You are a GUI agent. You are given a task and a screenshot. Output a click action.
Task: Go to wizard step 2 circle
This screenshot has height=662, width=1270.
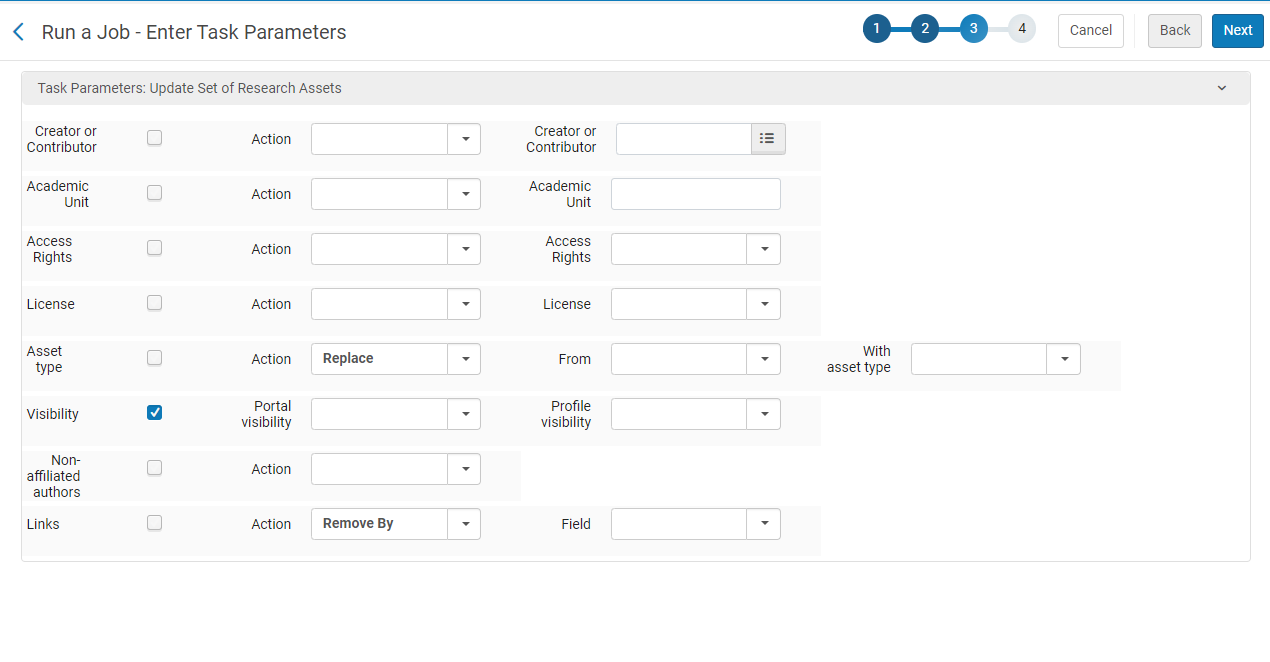(925, 29)
